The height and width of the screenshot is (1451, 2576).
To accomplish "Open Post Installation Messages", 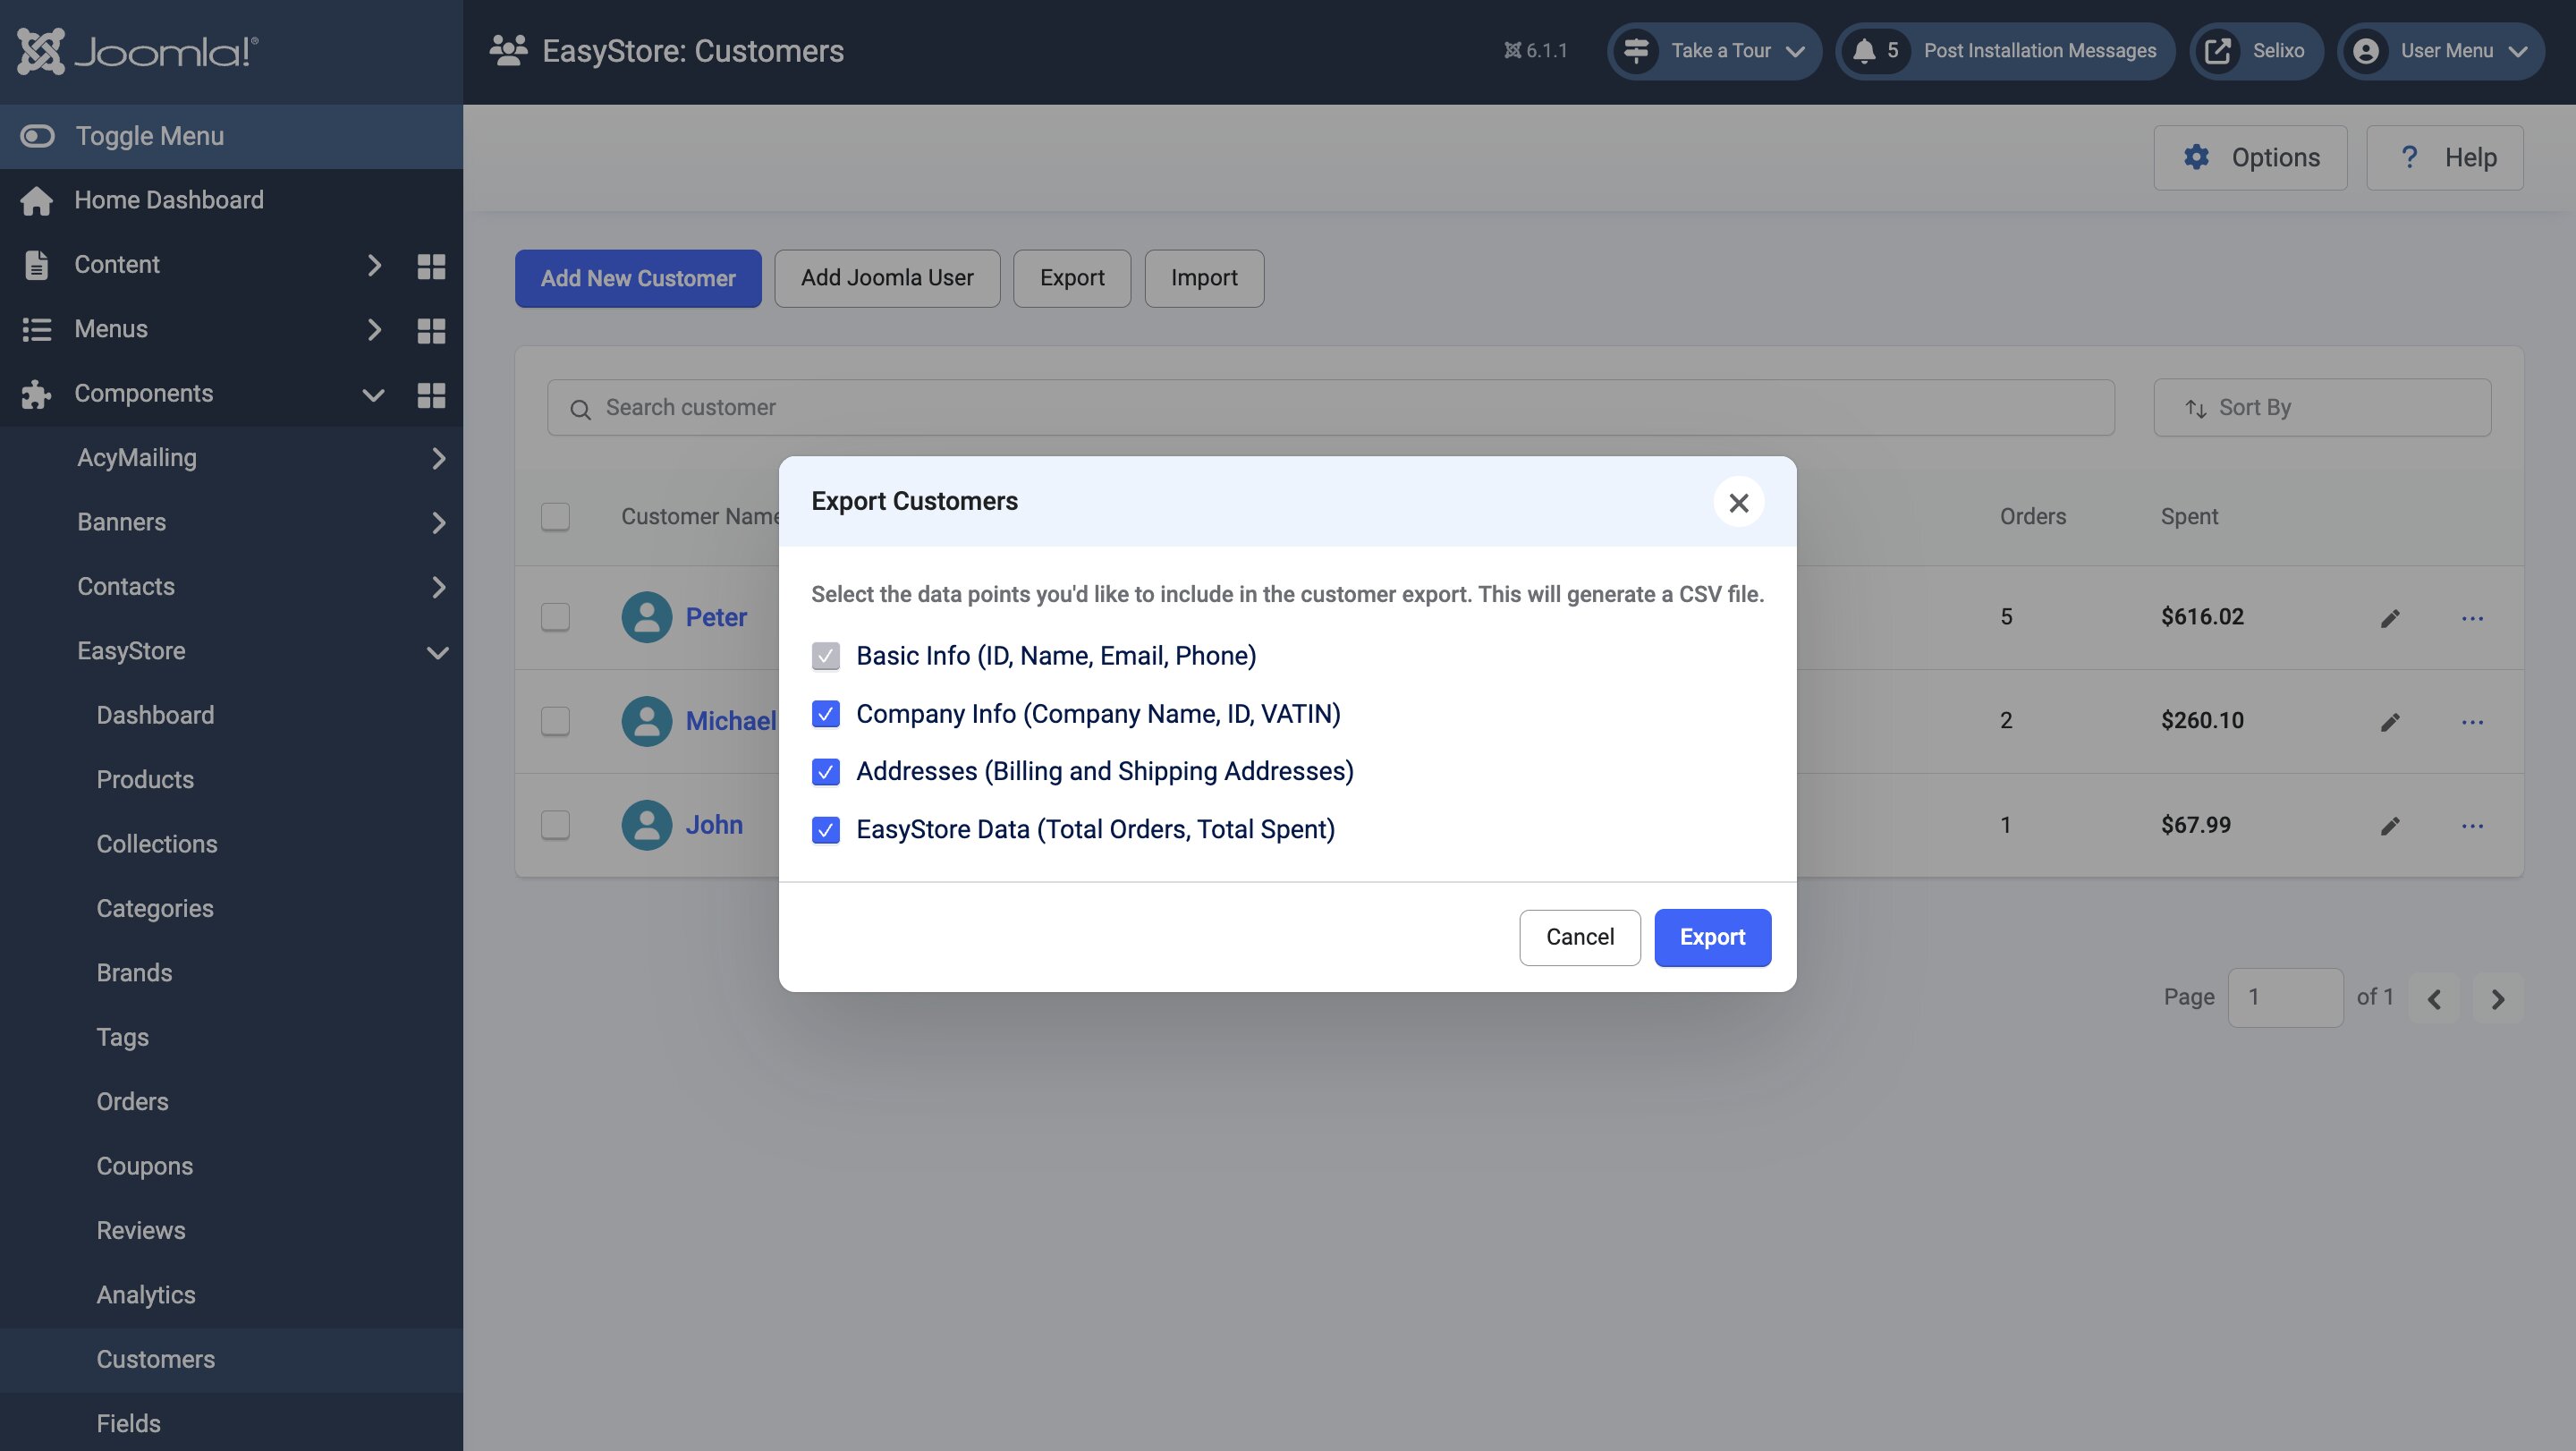I will point(2005,51).
